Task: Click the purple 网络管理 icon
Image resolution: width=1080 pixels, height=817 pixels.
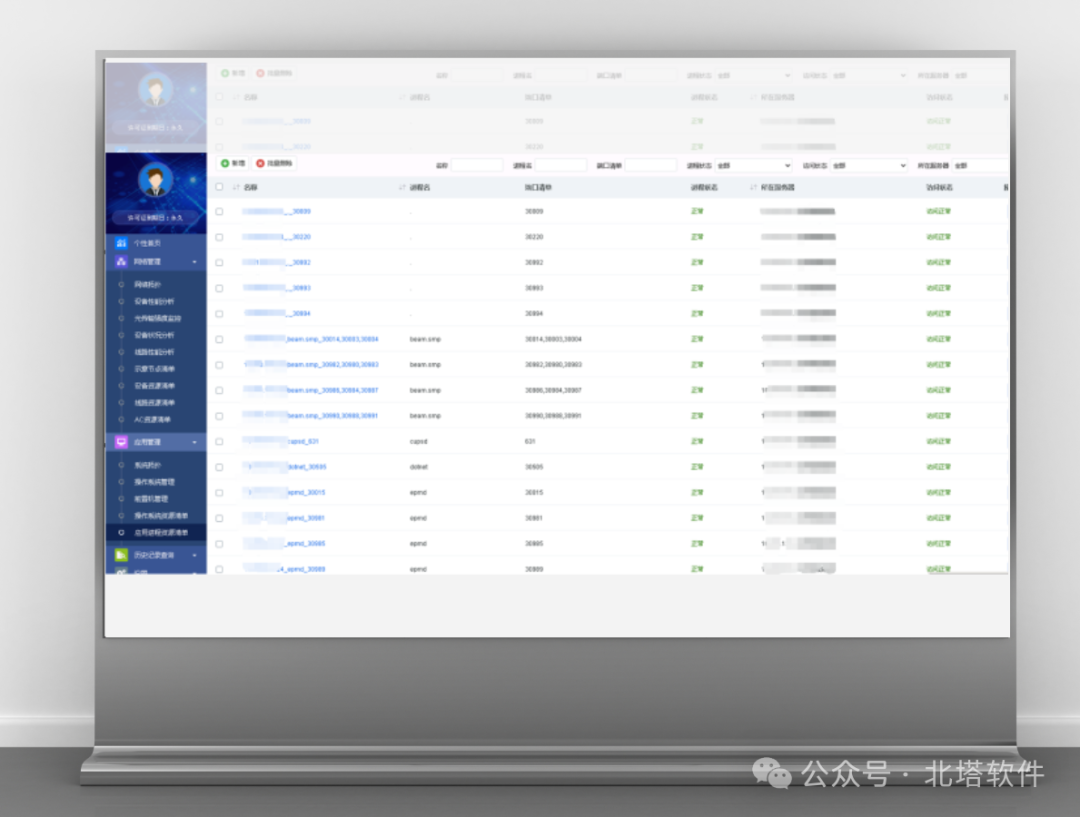Action: click(x=121, y=262)
